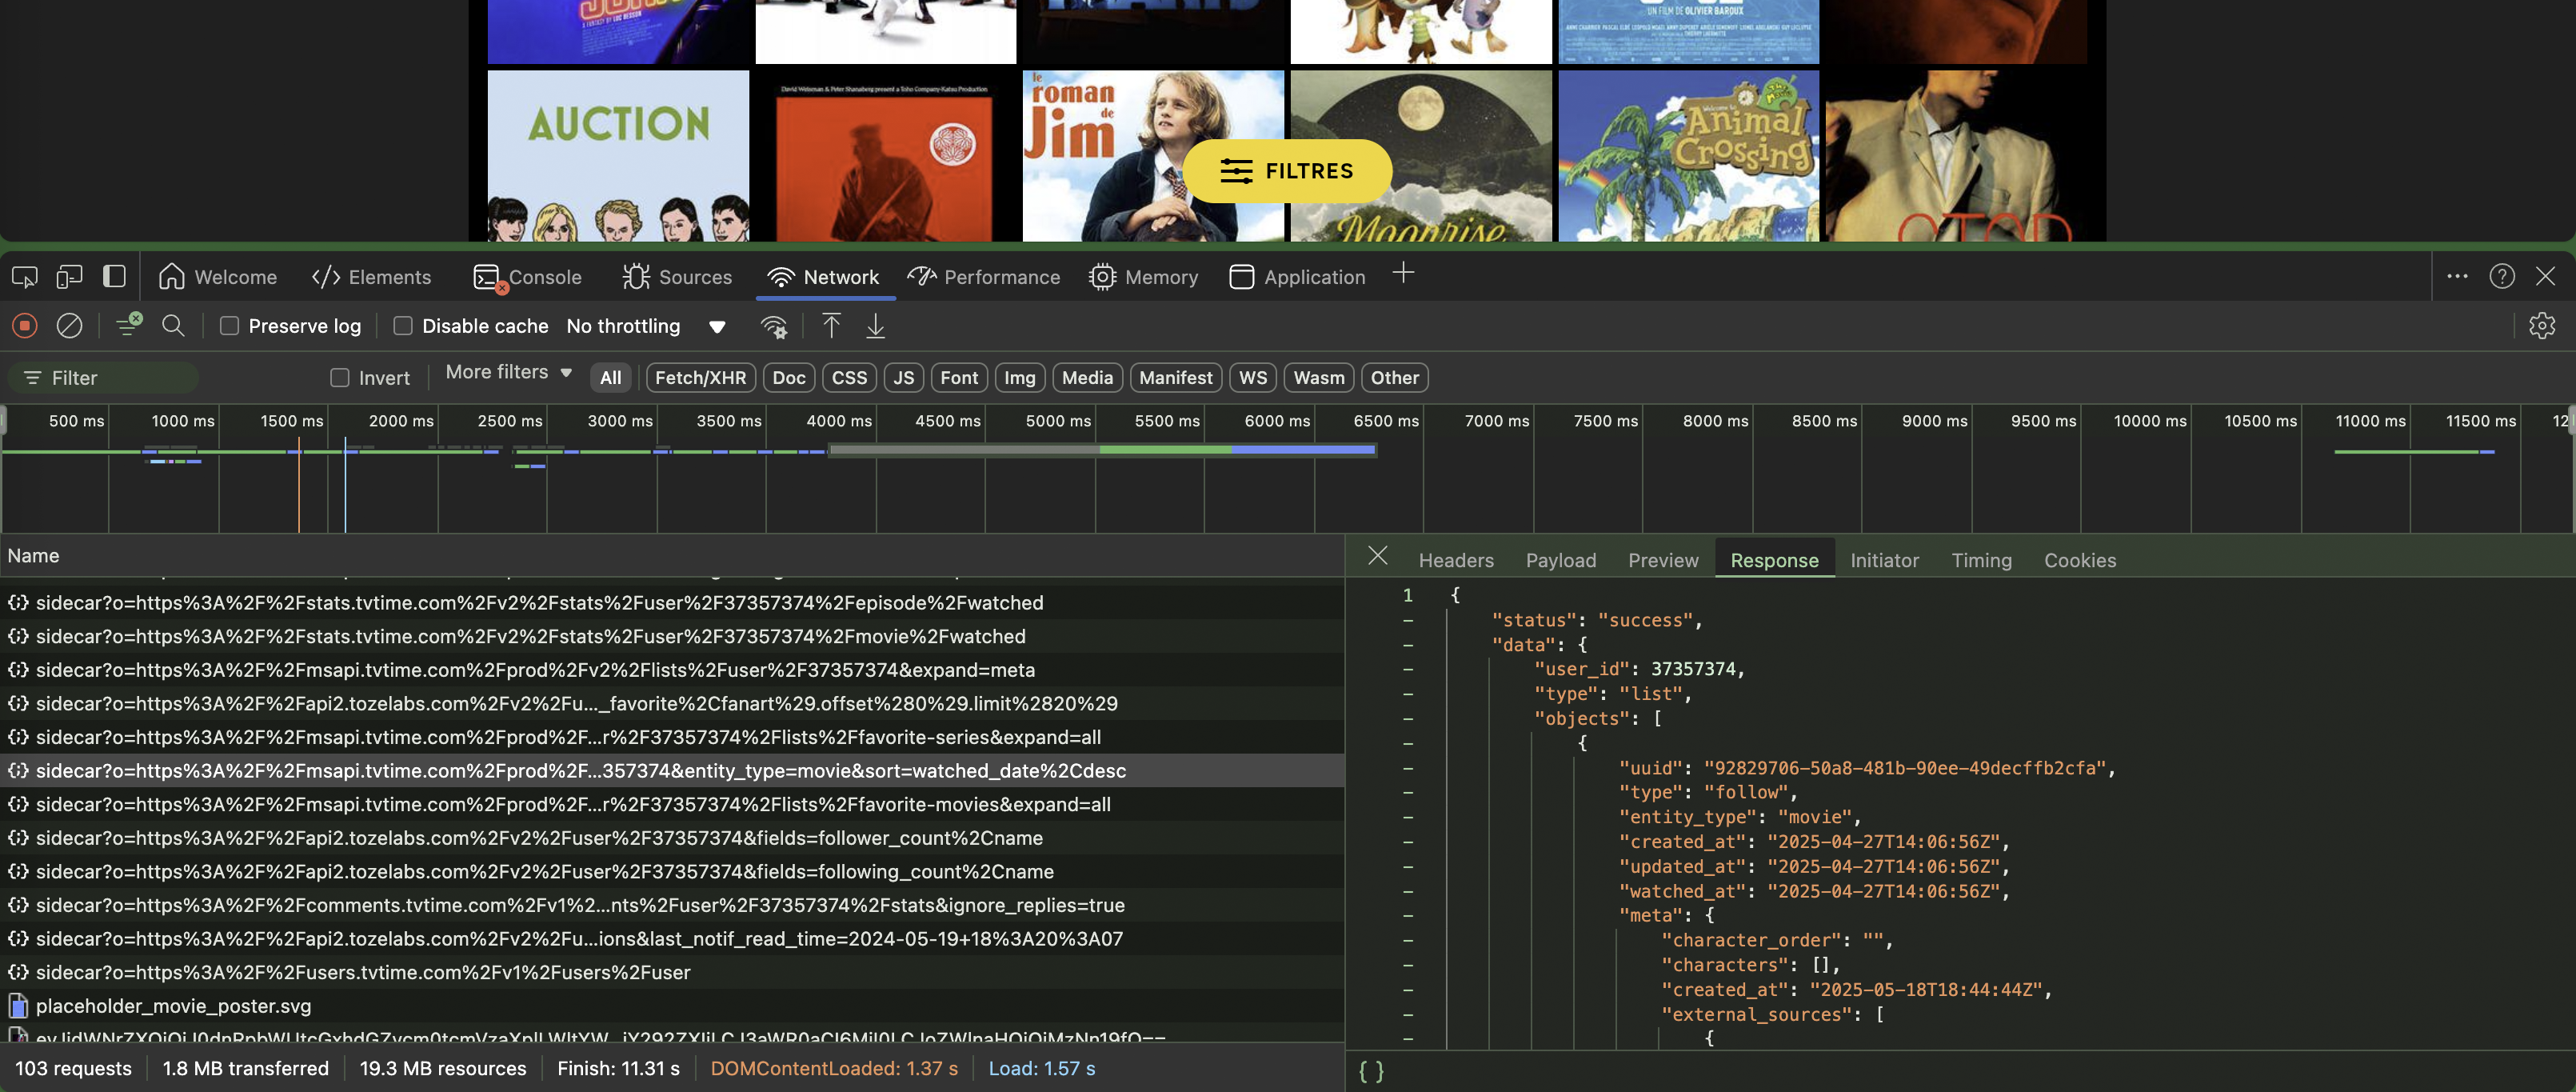Show request Headers tab

tap(1456, 561)
